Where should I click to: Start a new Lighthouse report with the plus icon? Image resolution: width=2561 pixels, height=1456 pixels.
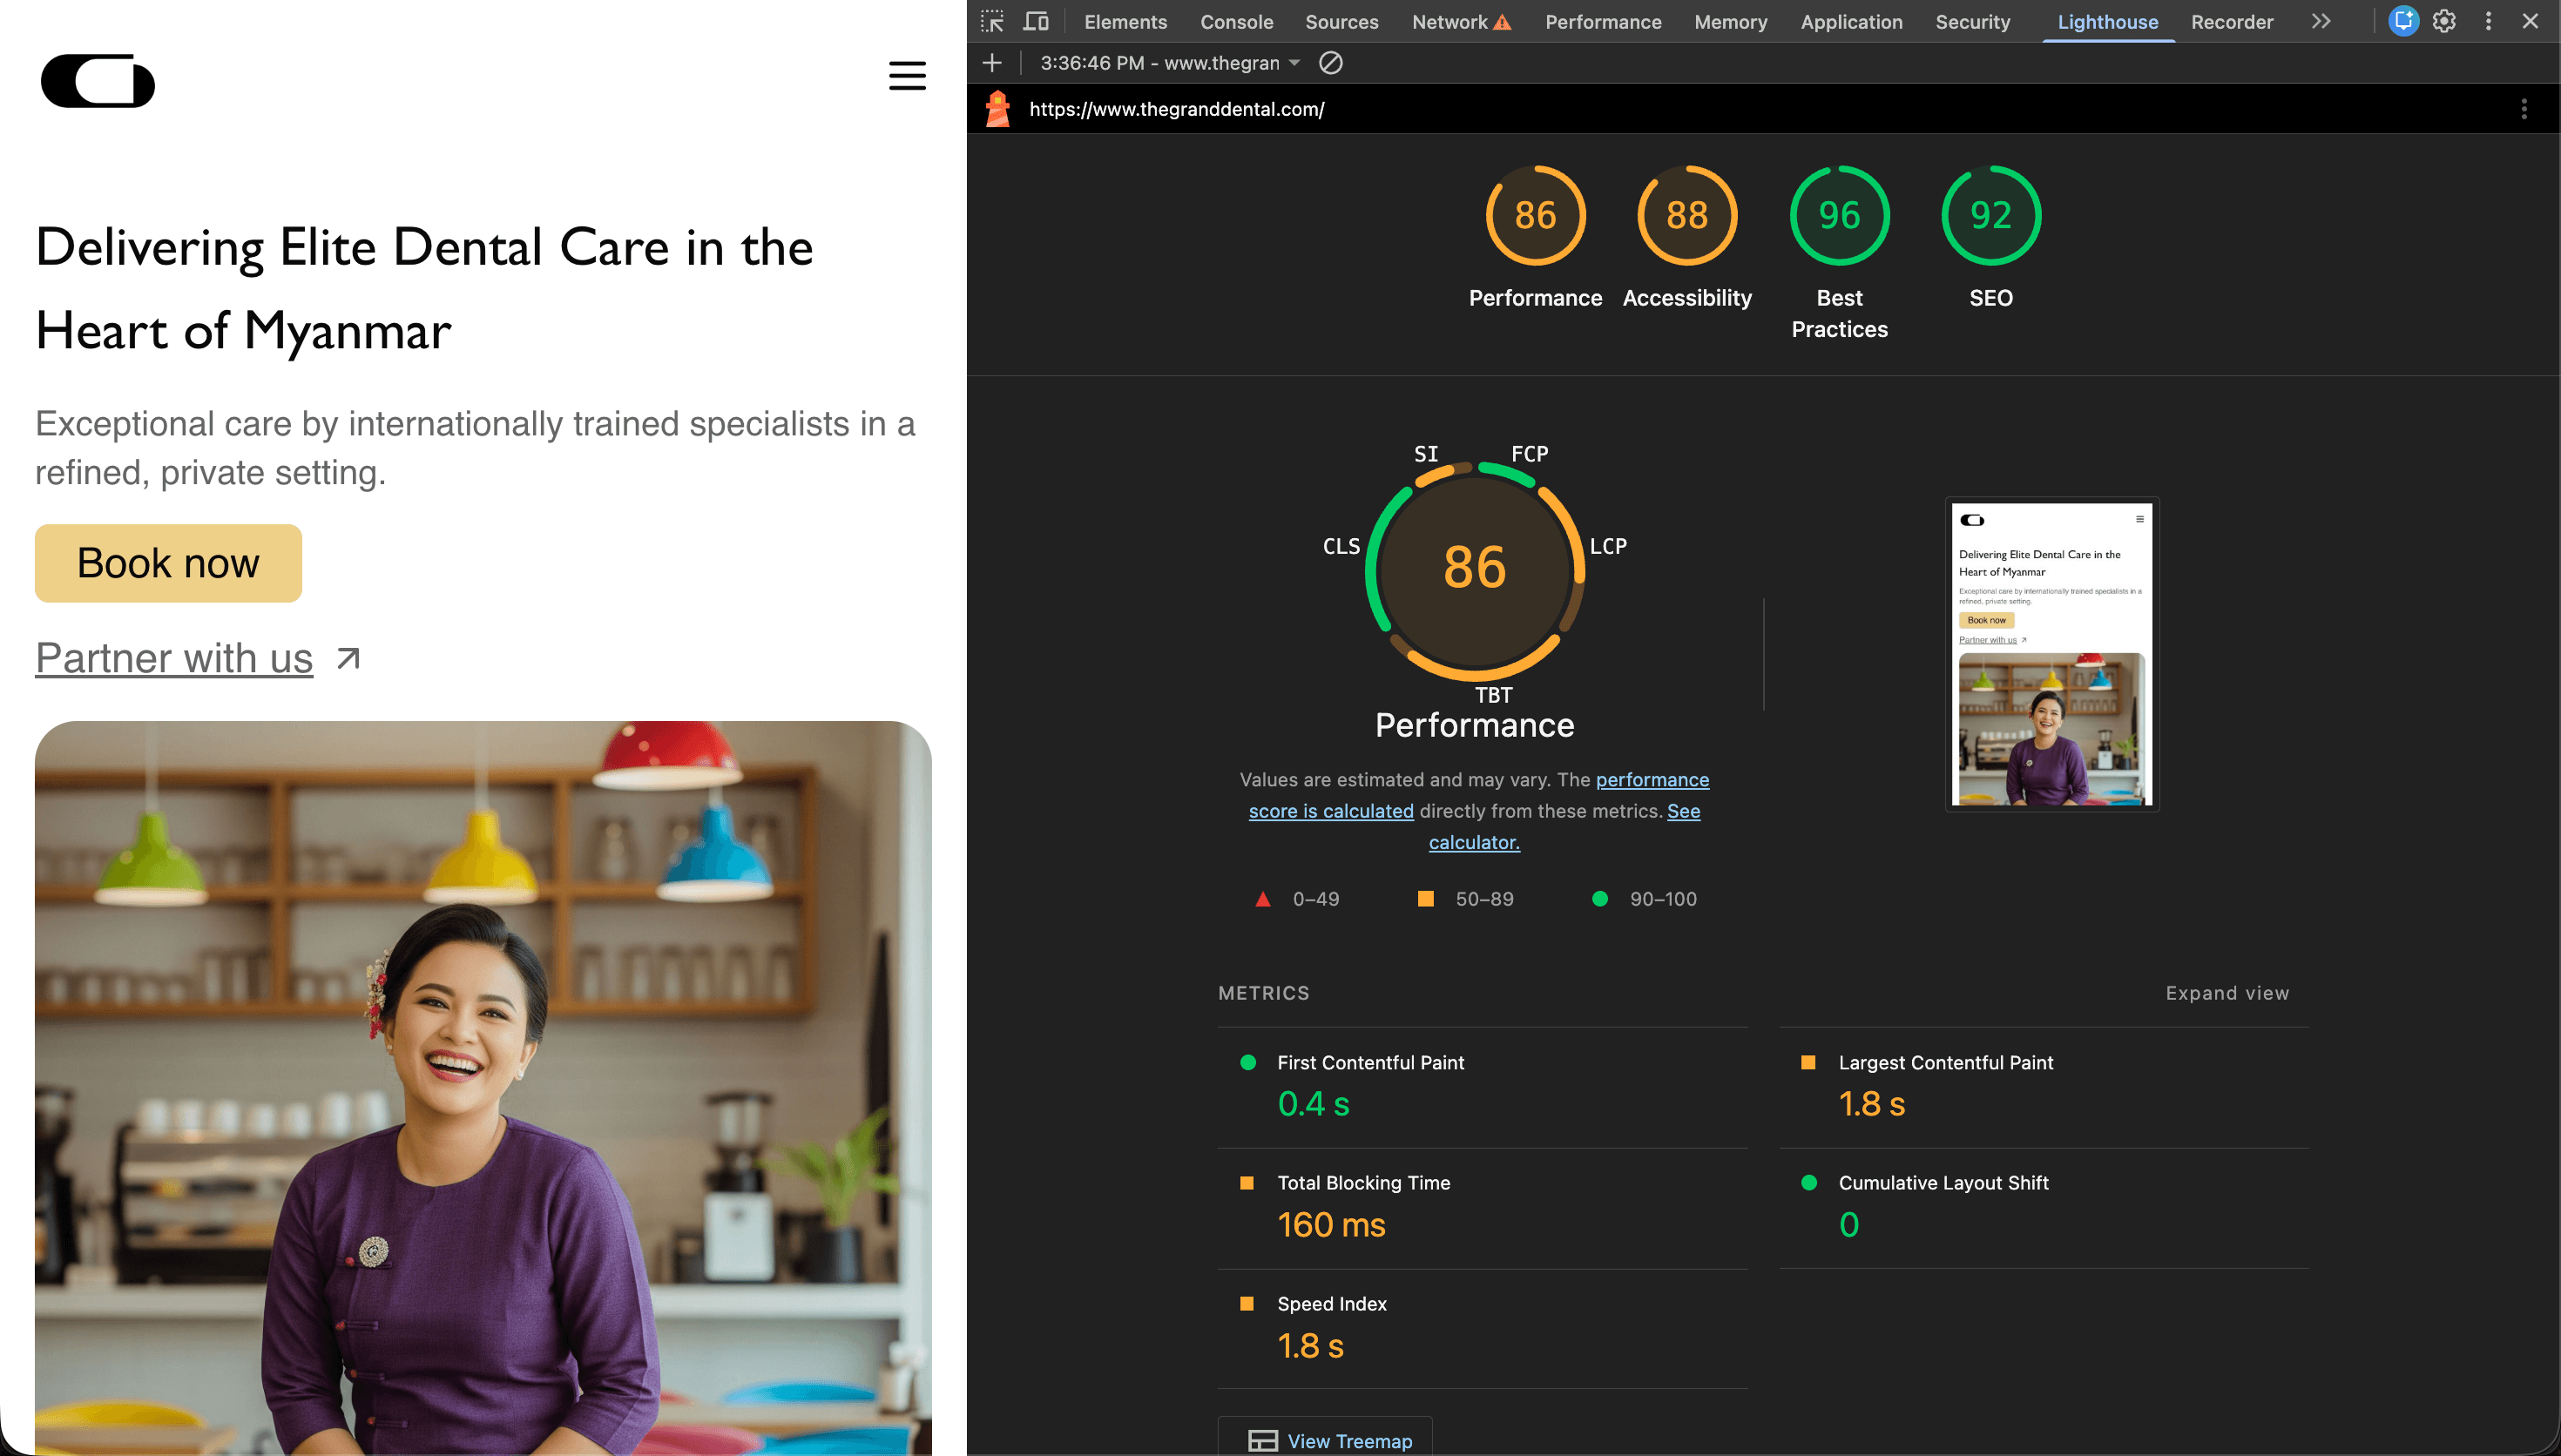point(990,62)
